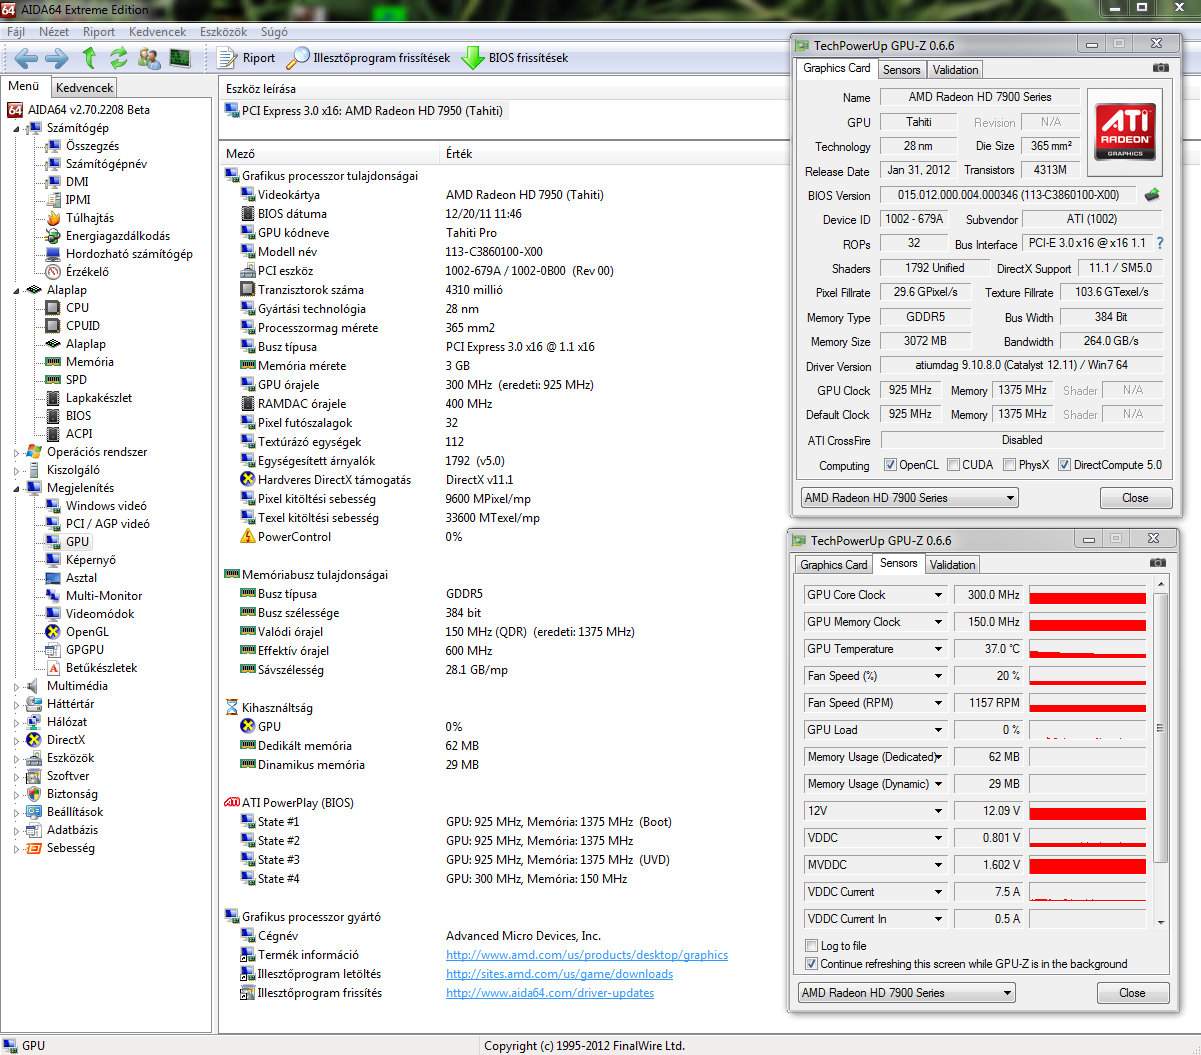1201x1055 pixels.
Task: Toggle the DirectCompute 5.0 checkbox
Action: pos(1064,465)
